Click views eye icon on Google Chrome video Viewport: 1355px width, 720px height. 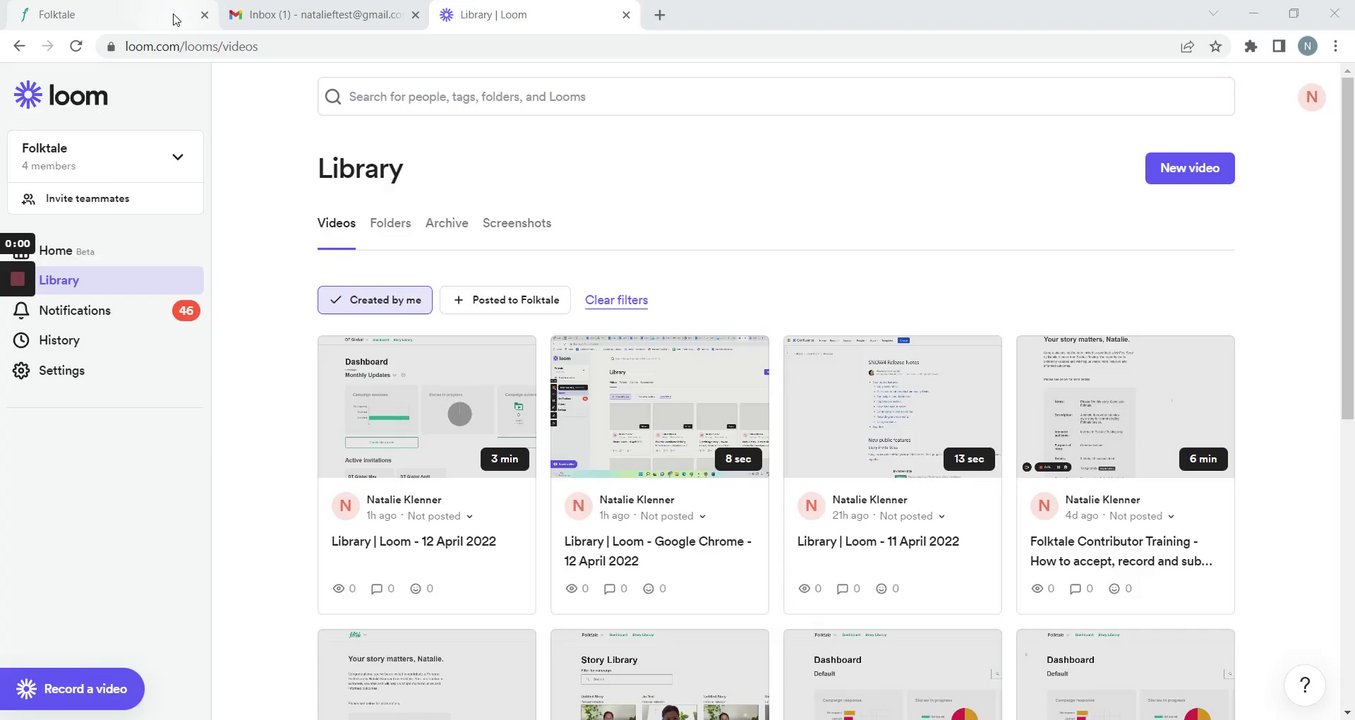571,589
